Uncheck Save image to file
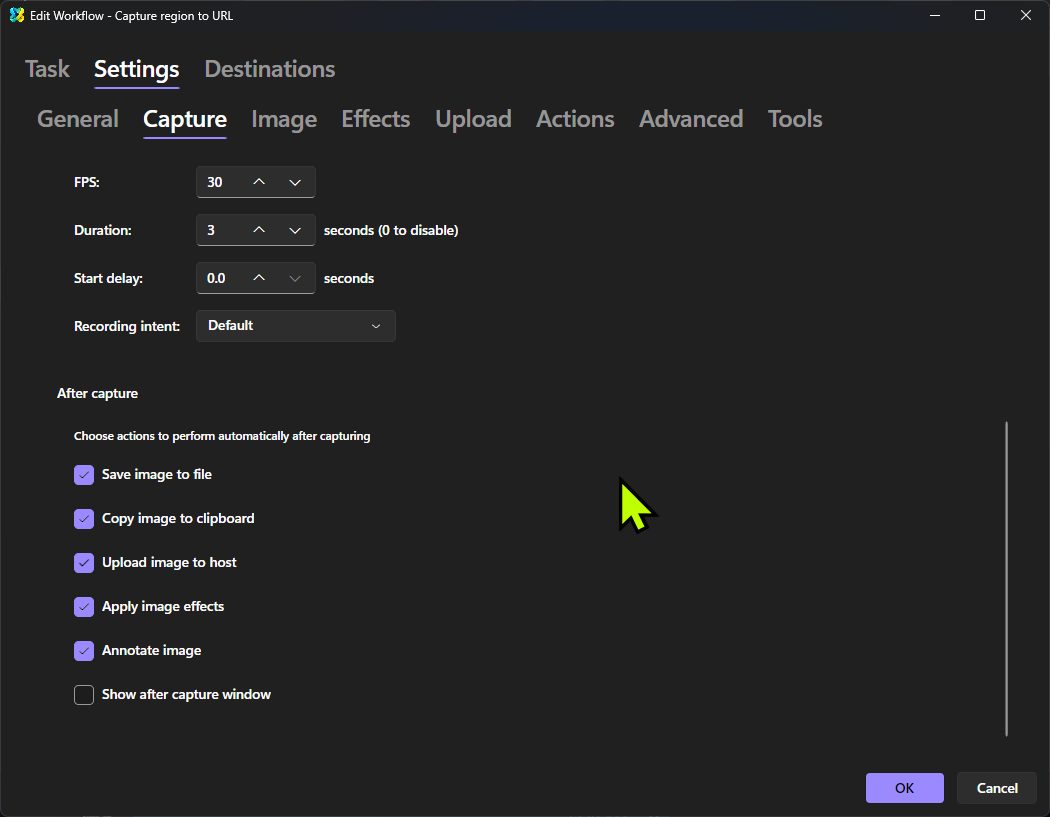Image resolution: width=1050 pixels, height=817 pixels. 84,475
